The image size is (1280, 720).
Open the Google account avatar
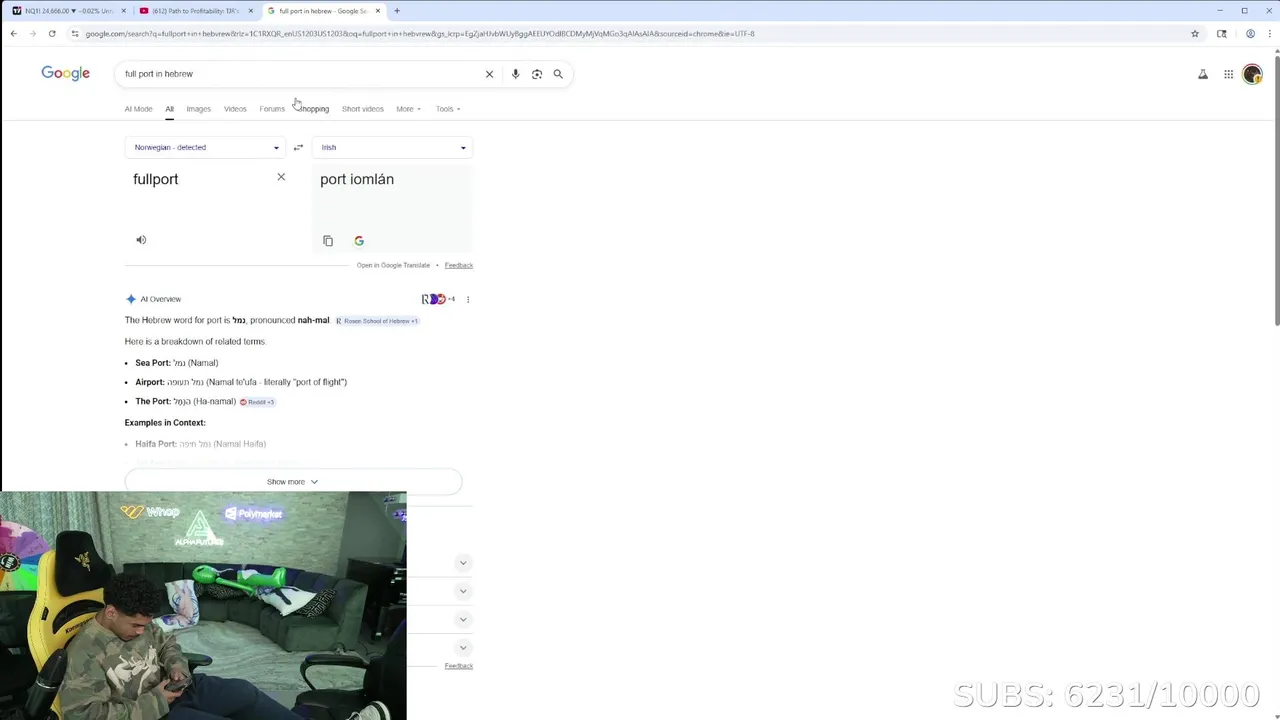(x=1252, y=74)
